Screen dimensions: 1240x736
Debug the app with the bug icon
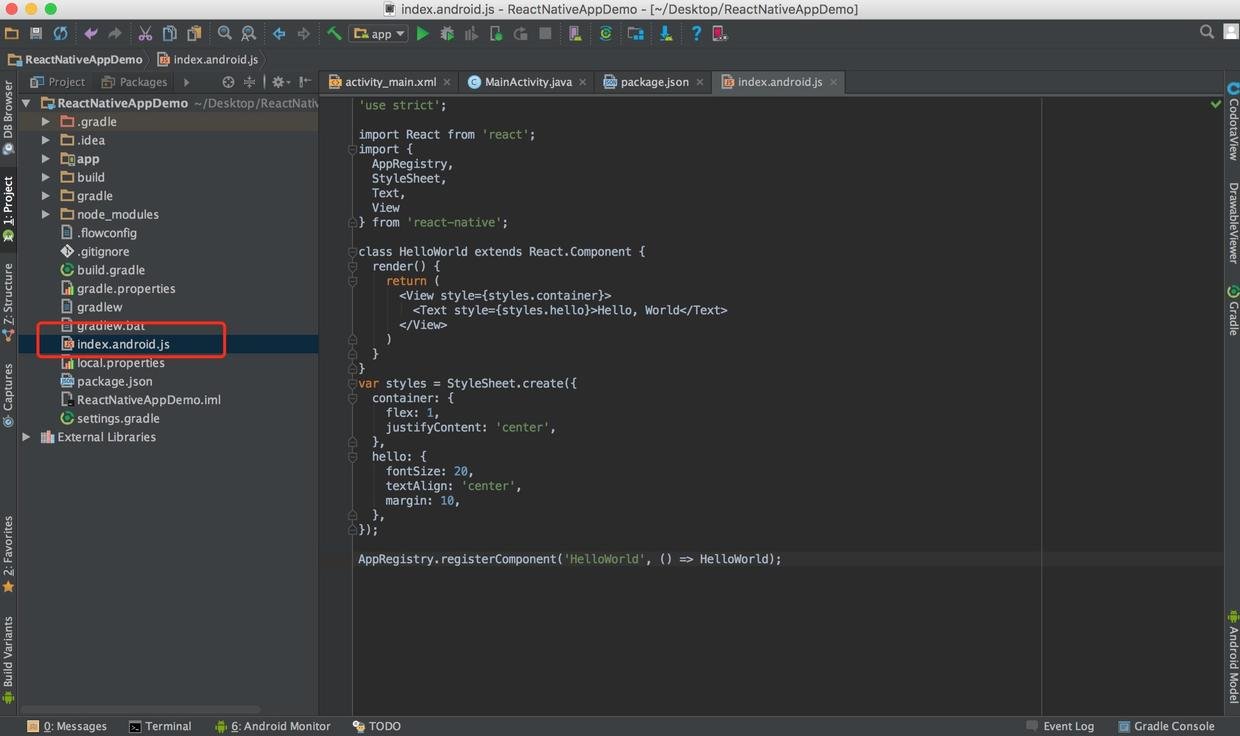pos(447,33)
